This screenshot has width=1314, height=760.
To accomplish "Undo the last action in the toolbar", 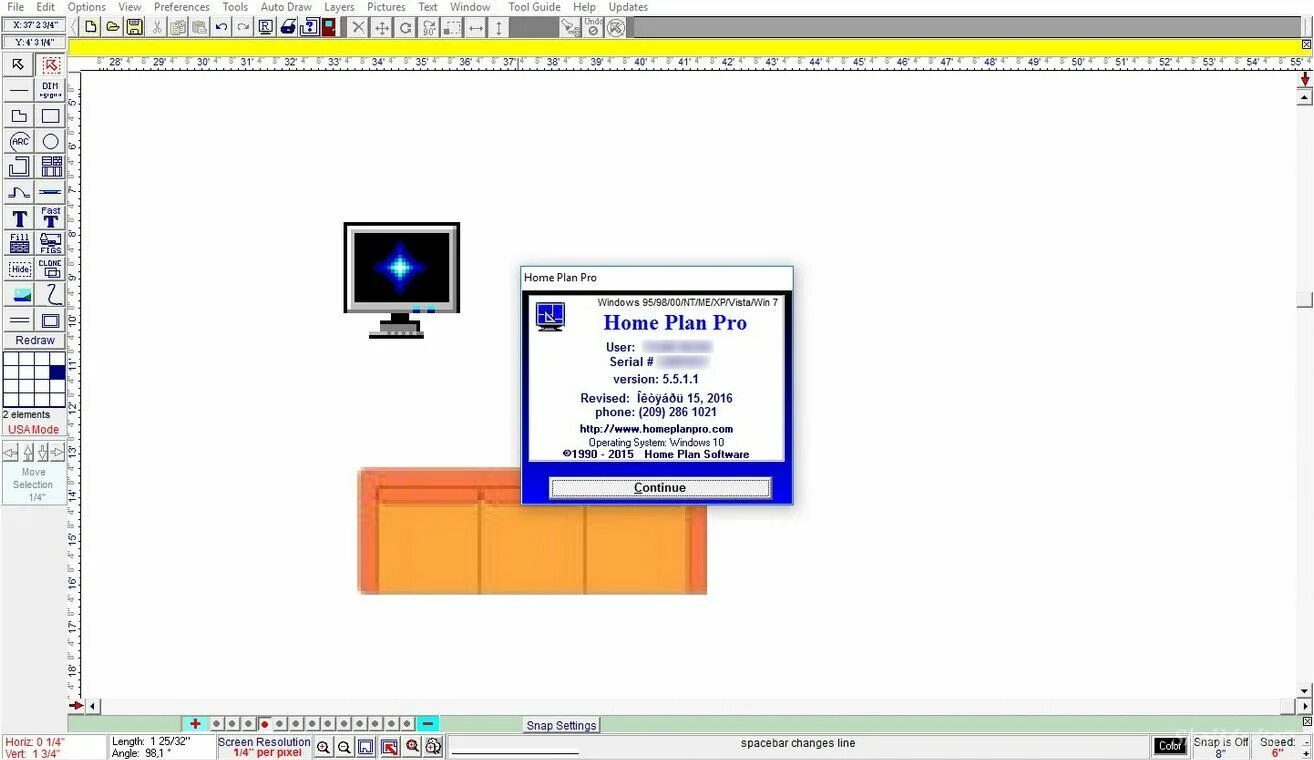I will tap(221, 27).
